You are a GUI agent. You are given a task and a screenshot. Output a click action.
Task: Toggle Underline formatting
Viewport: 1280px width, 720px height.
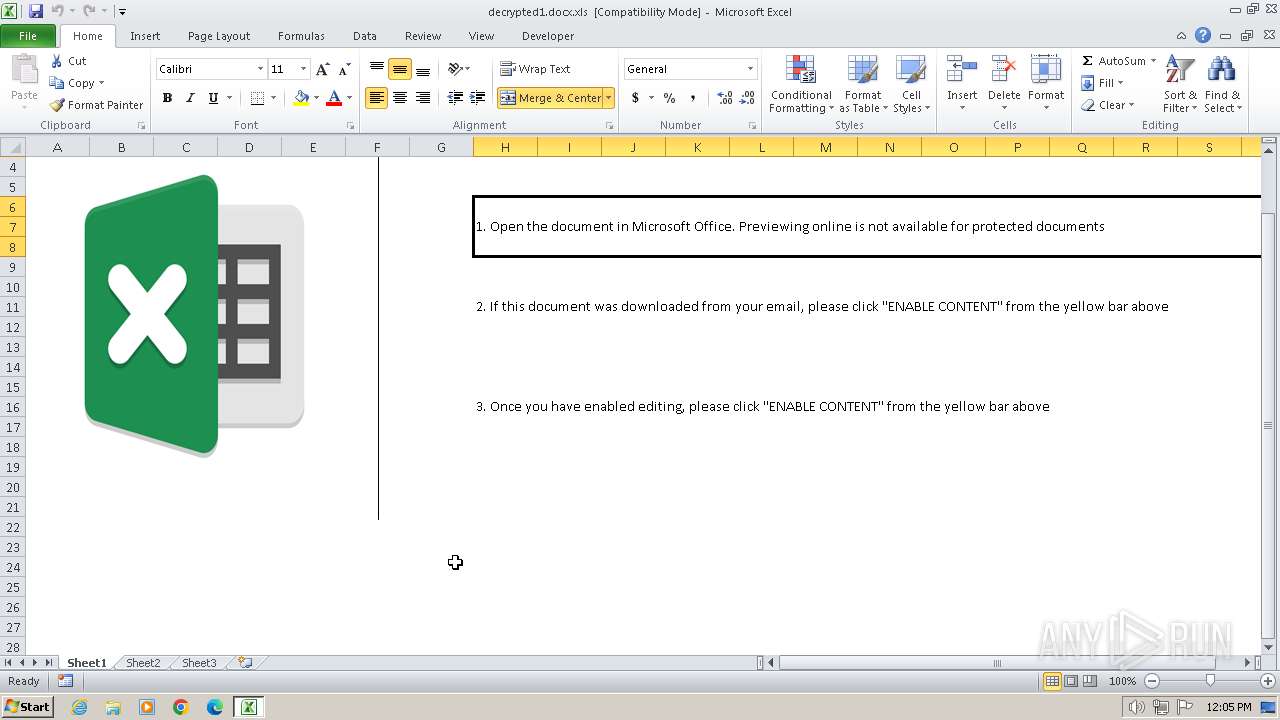pos(213,98)
